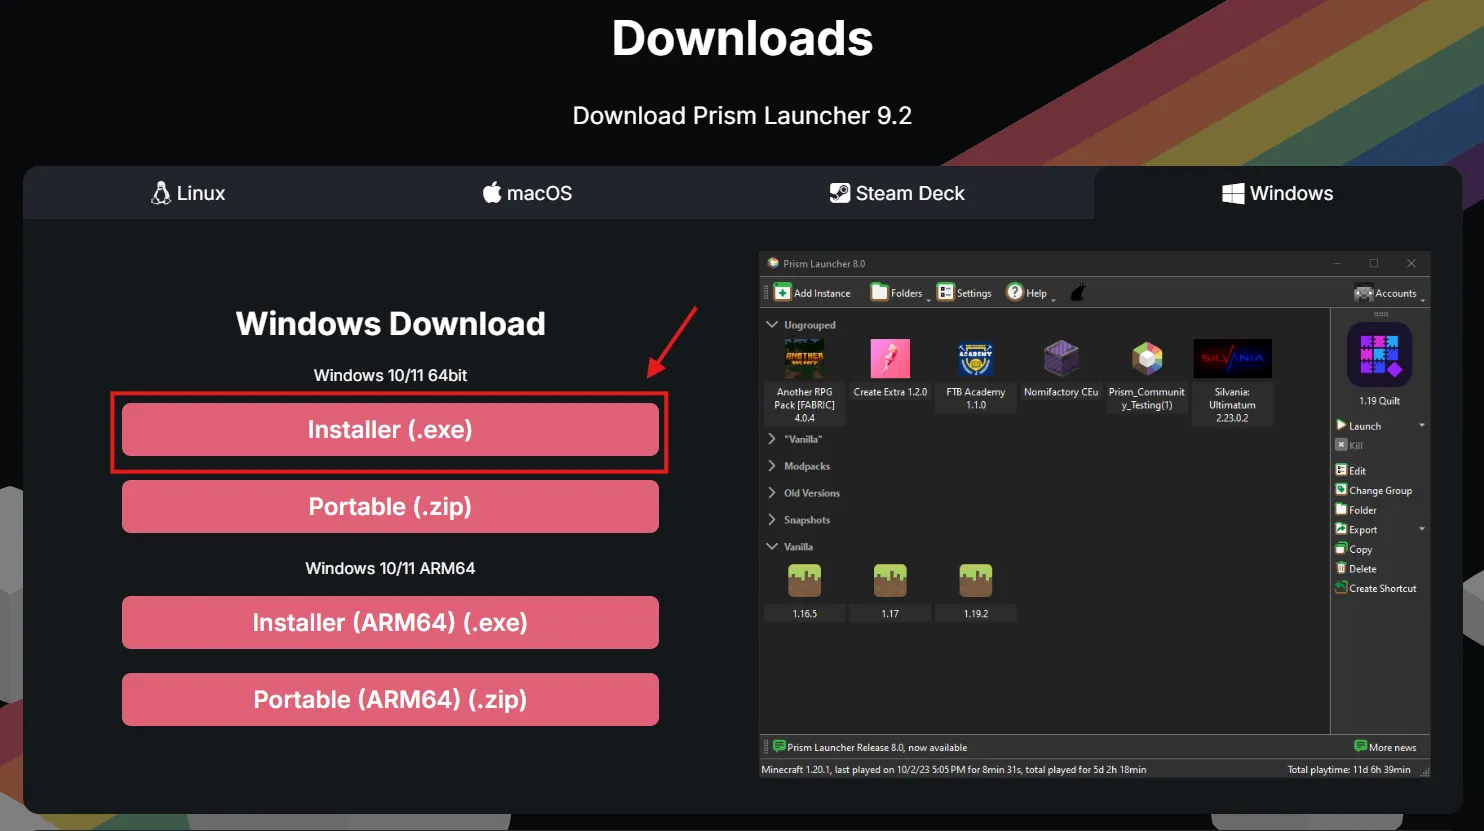Click the Prism Launcher title bar icon
1484x831 pixels.
point(773,263)
